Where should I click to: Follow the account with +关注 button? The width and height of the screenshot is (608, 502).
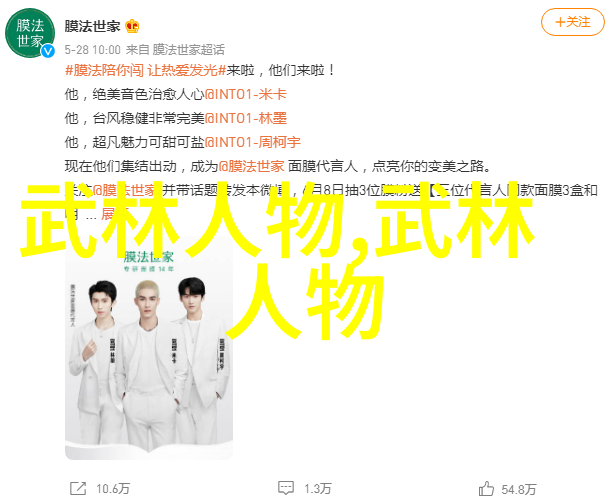pyautogui.click(x=573, y=22)
